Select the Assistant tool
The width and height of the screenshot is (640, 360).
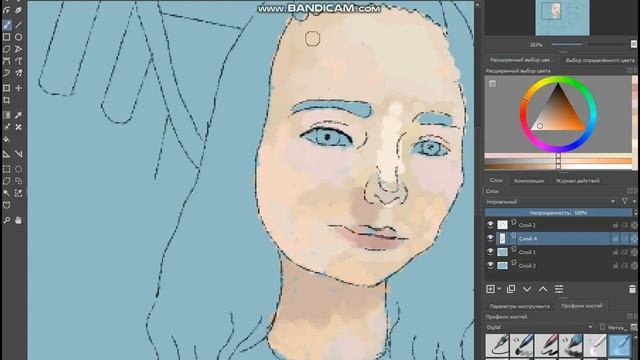pos(7,154)
